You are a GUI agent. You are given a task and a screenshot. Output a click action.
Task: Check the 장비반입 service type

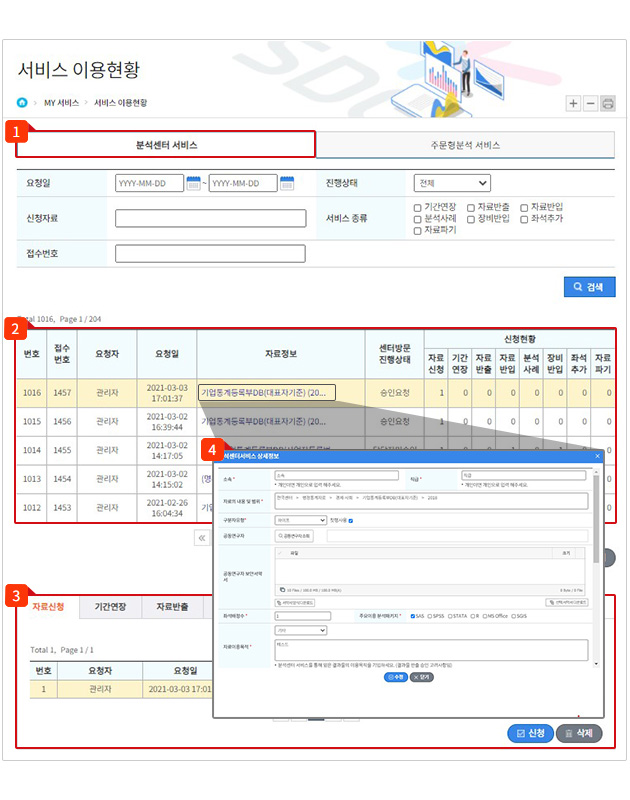pyautogui.click(x=471, y=219)
